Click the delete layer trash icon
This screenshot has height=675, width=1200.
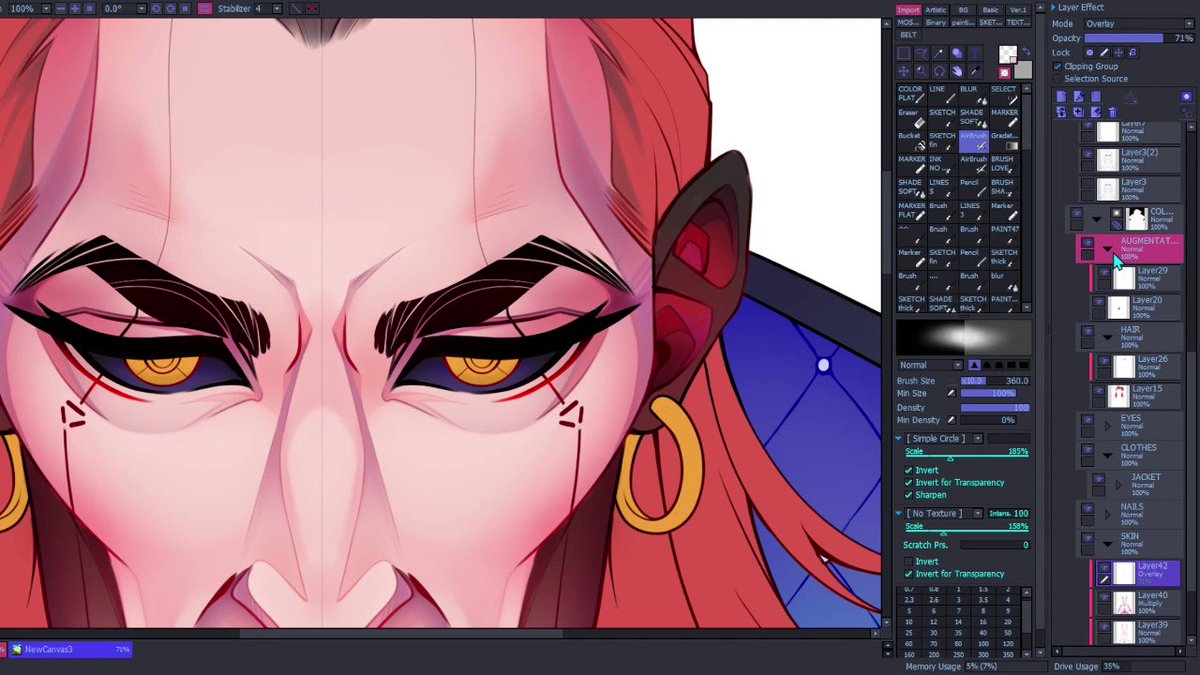click(x=1111, y=112)
